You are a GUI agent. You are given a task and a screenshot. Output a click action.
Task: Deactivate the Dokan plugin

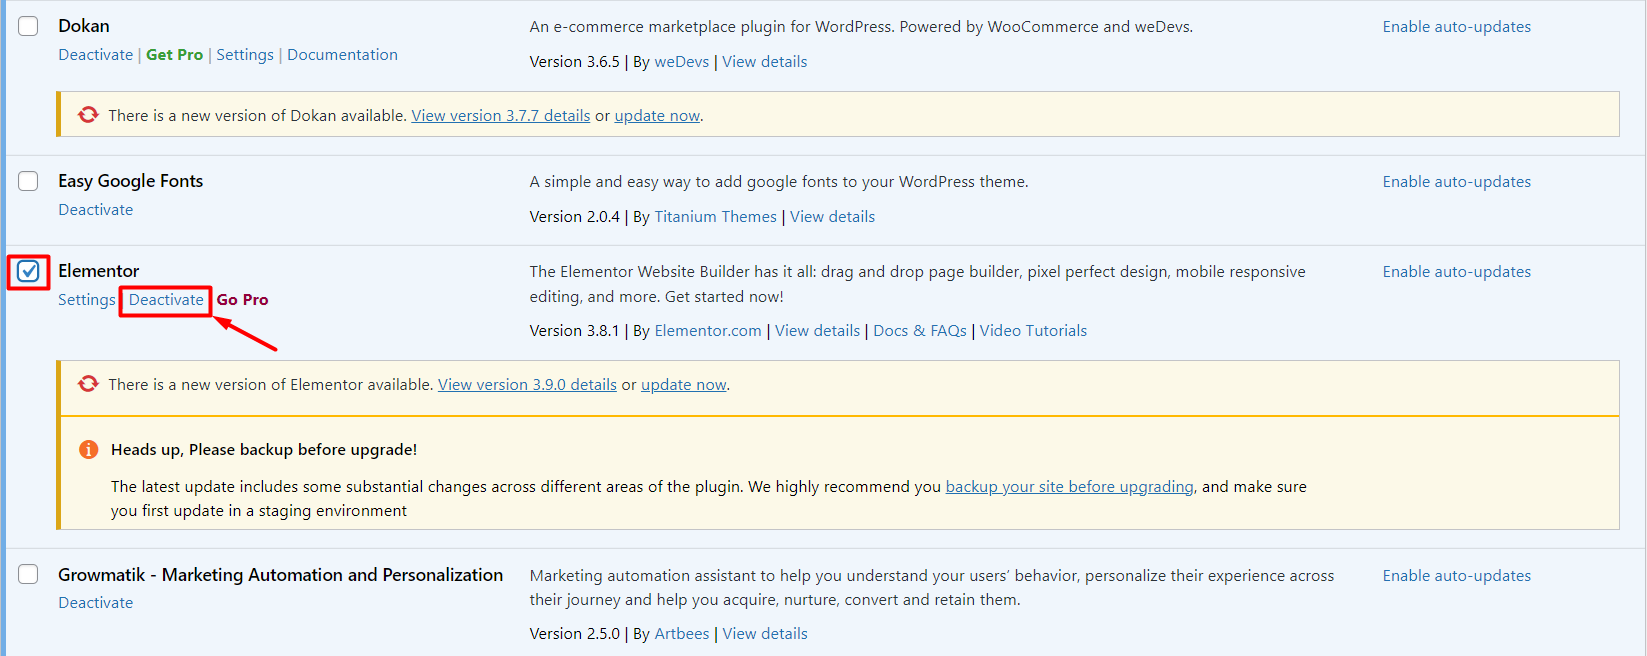pyautogui.click(x=95, y=55)
